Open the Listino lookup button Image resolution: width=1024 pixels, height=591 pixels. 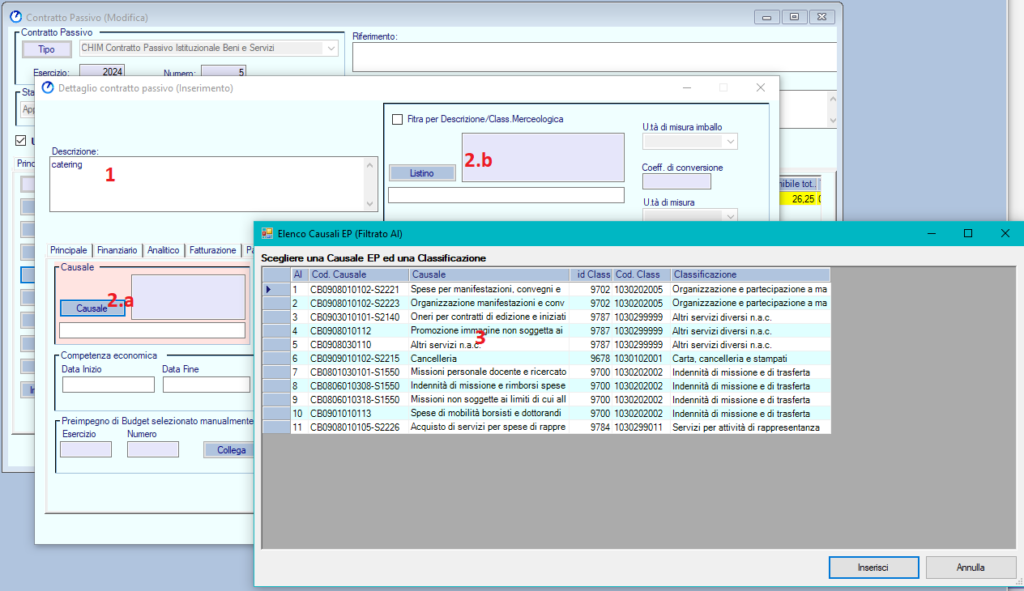point(422,173)
